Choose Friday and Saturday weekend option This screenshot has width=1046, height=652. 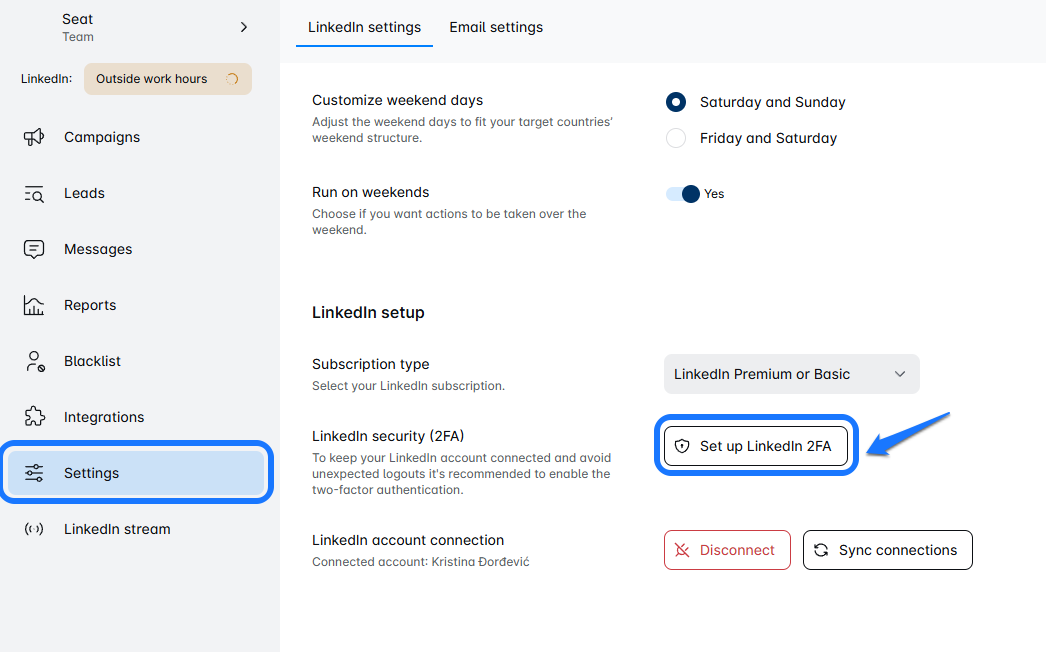[676, 138]
